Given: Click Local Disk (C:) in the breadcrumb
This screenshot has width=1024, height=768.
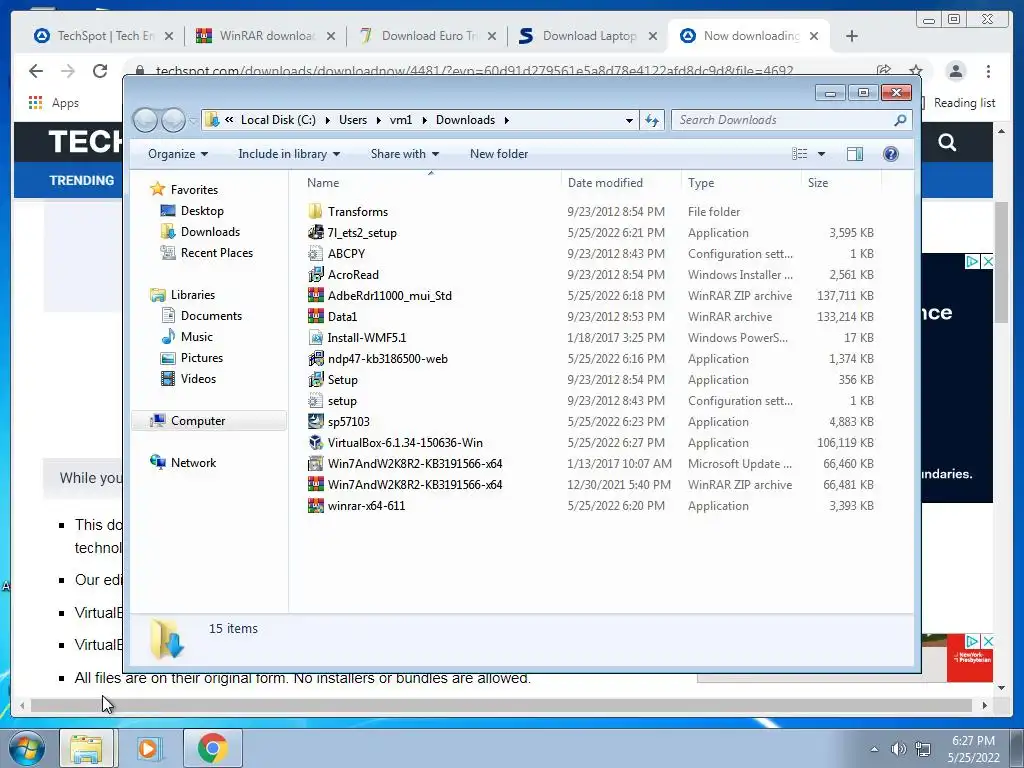Looking at the screenshot, I should pos(278,120).
